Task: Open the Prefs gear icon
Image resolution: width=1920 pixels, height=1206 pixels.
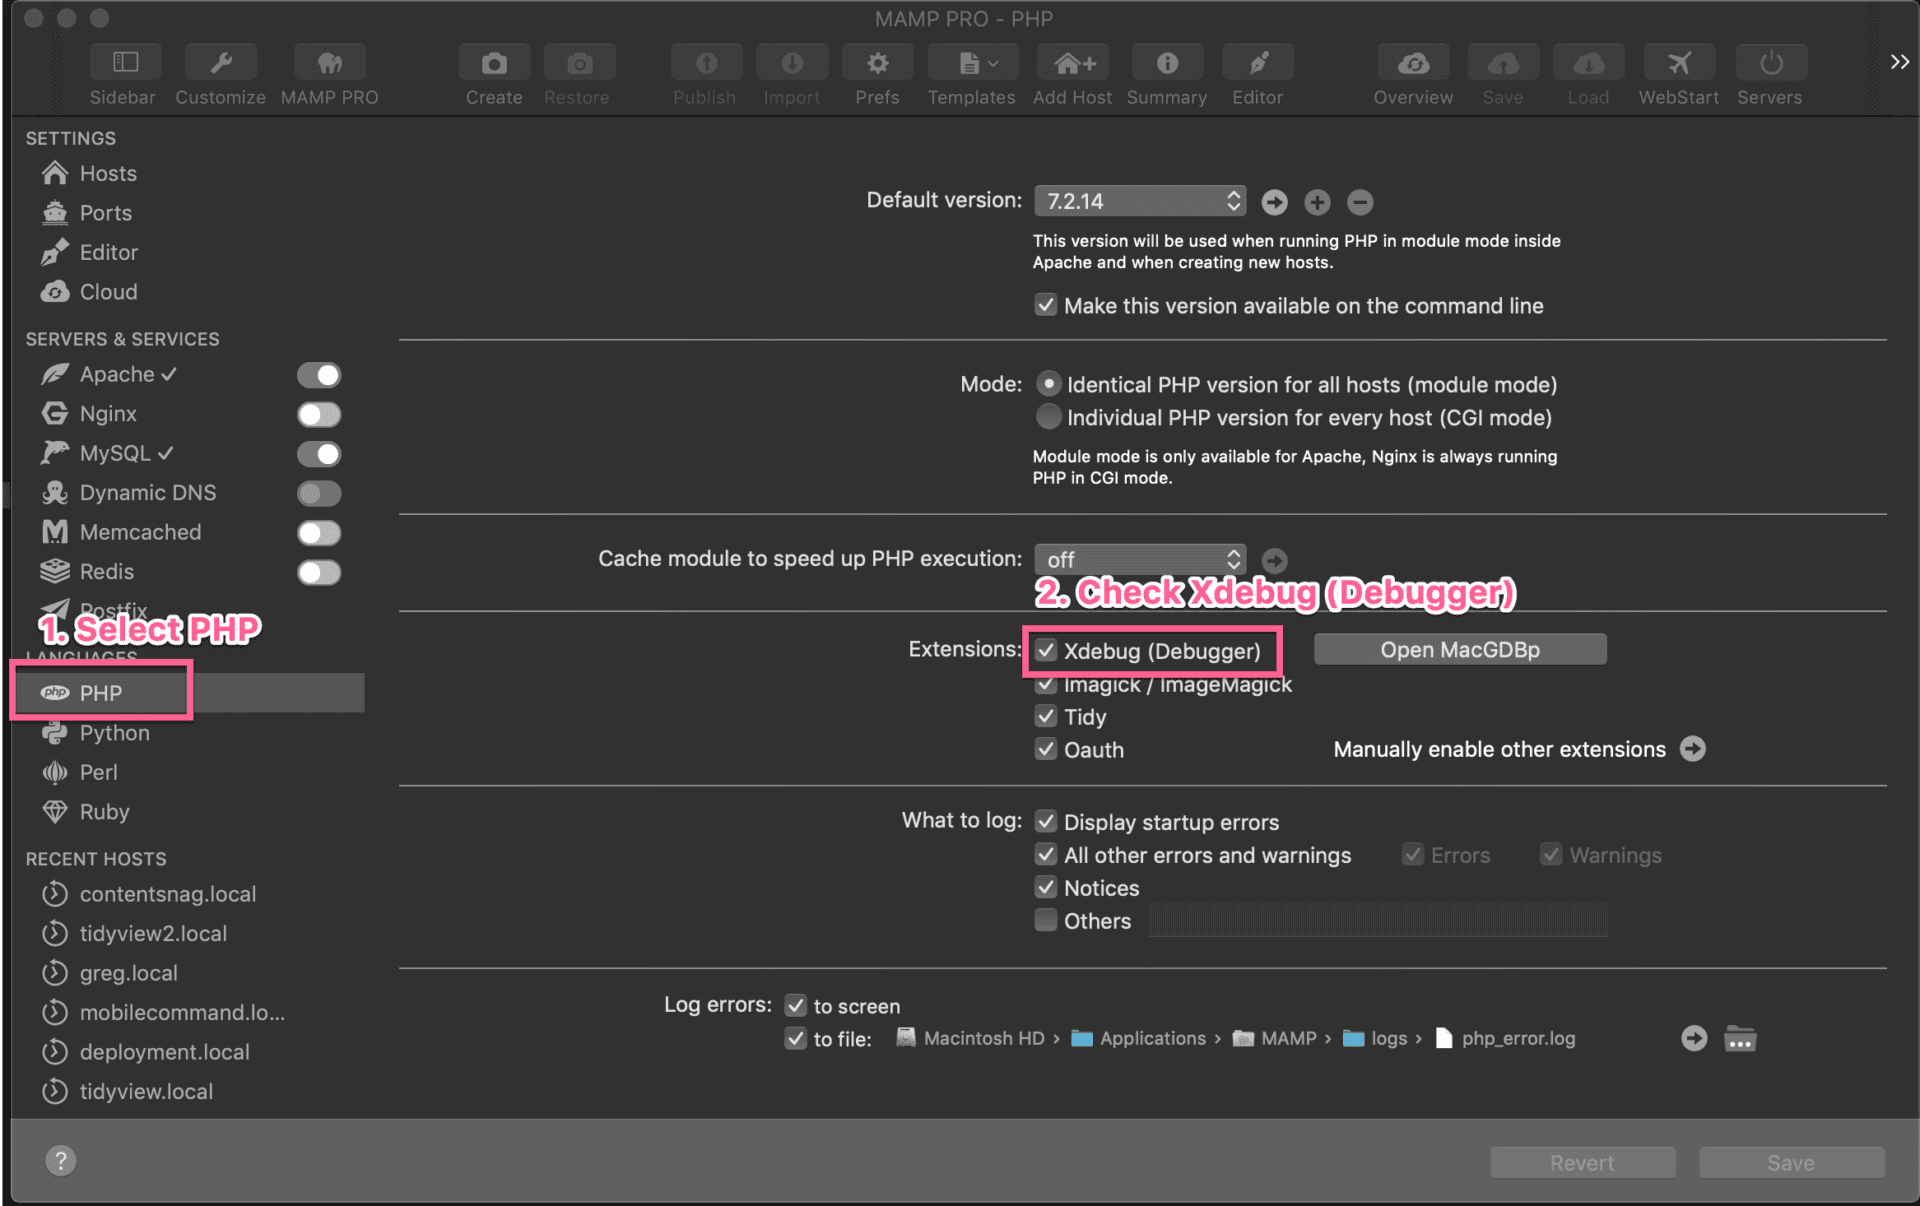Action: (876, 62)
